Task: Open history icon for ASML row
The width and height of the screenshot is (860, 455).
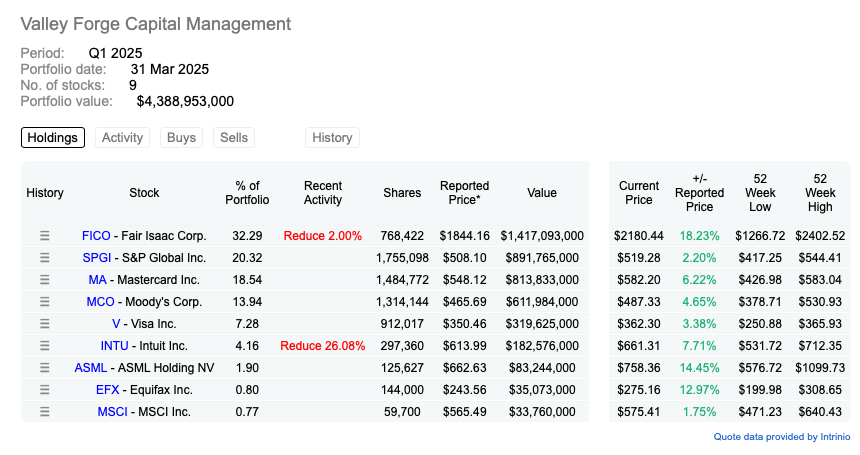Action: tap(44, 367)
